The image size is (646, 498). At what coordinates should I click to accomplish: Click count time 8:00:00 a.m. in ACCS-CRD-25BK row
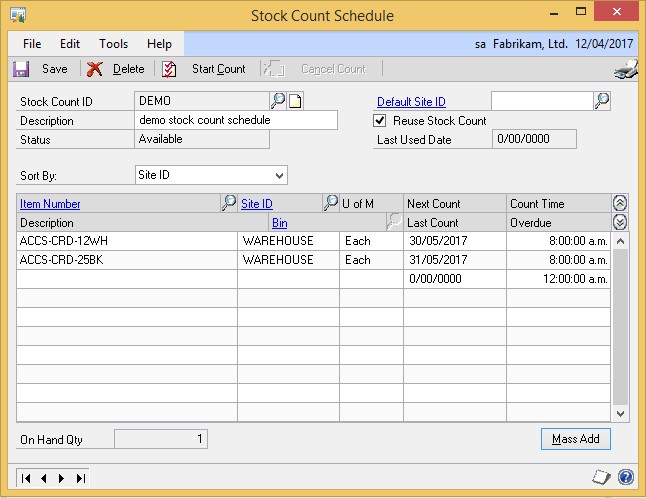click(559, 260)
